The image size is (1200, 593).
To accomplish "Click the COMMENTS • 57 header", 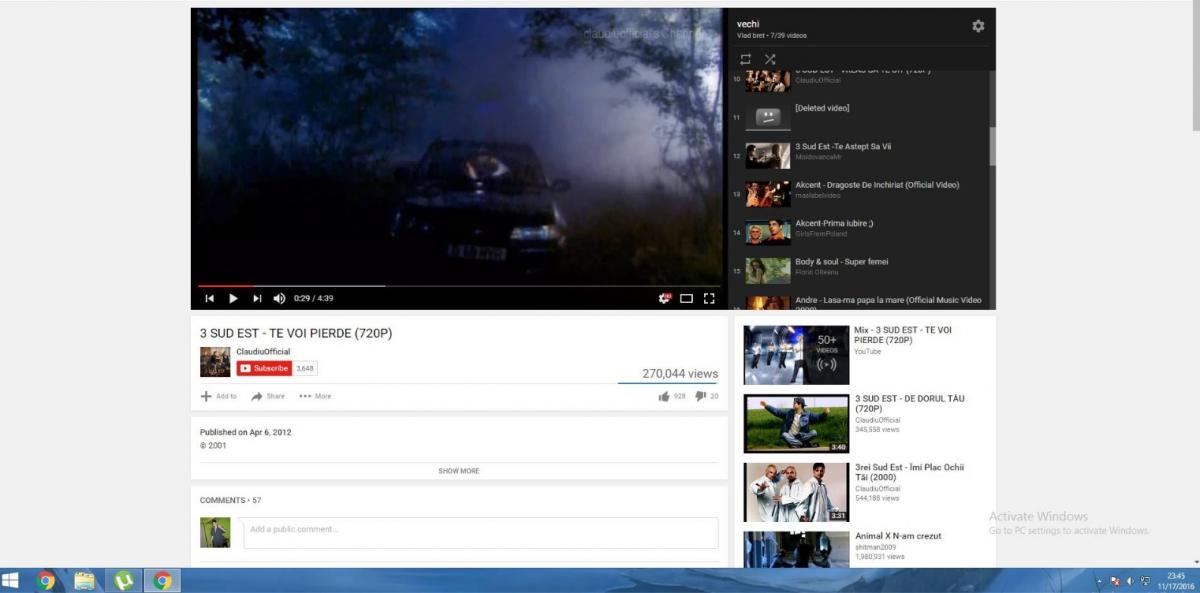I will (x=230, y=500).
